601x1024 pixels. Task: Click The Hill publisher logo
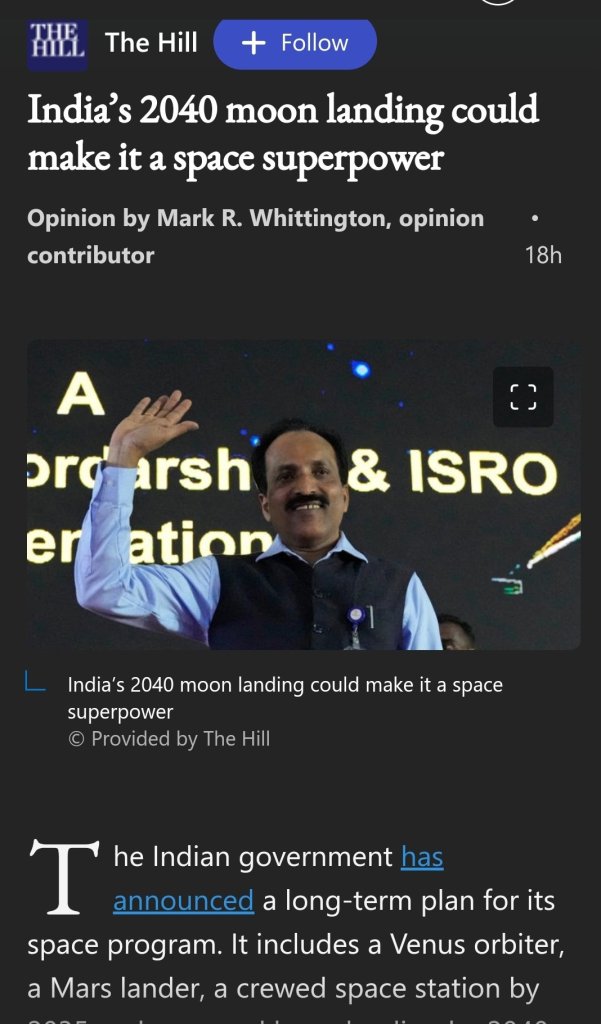pos(57,44)
